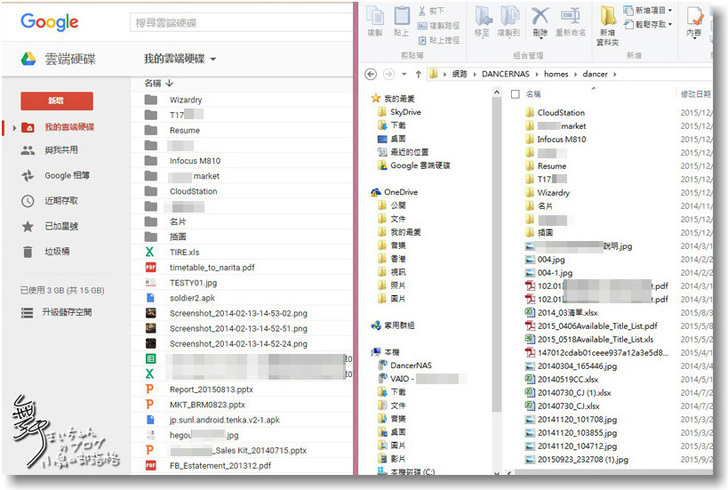This screenshot has height=490, width=728.
Task: Select TIRE.xls file in Drive
Action: click(x=184, y=252)
